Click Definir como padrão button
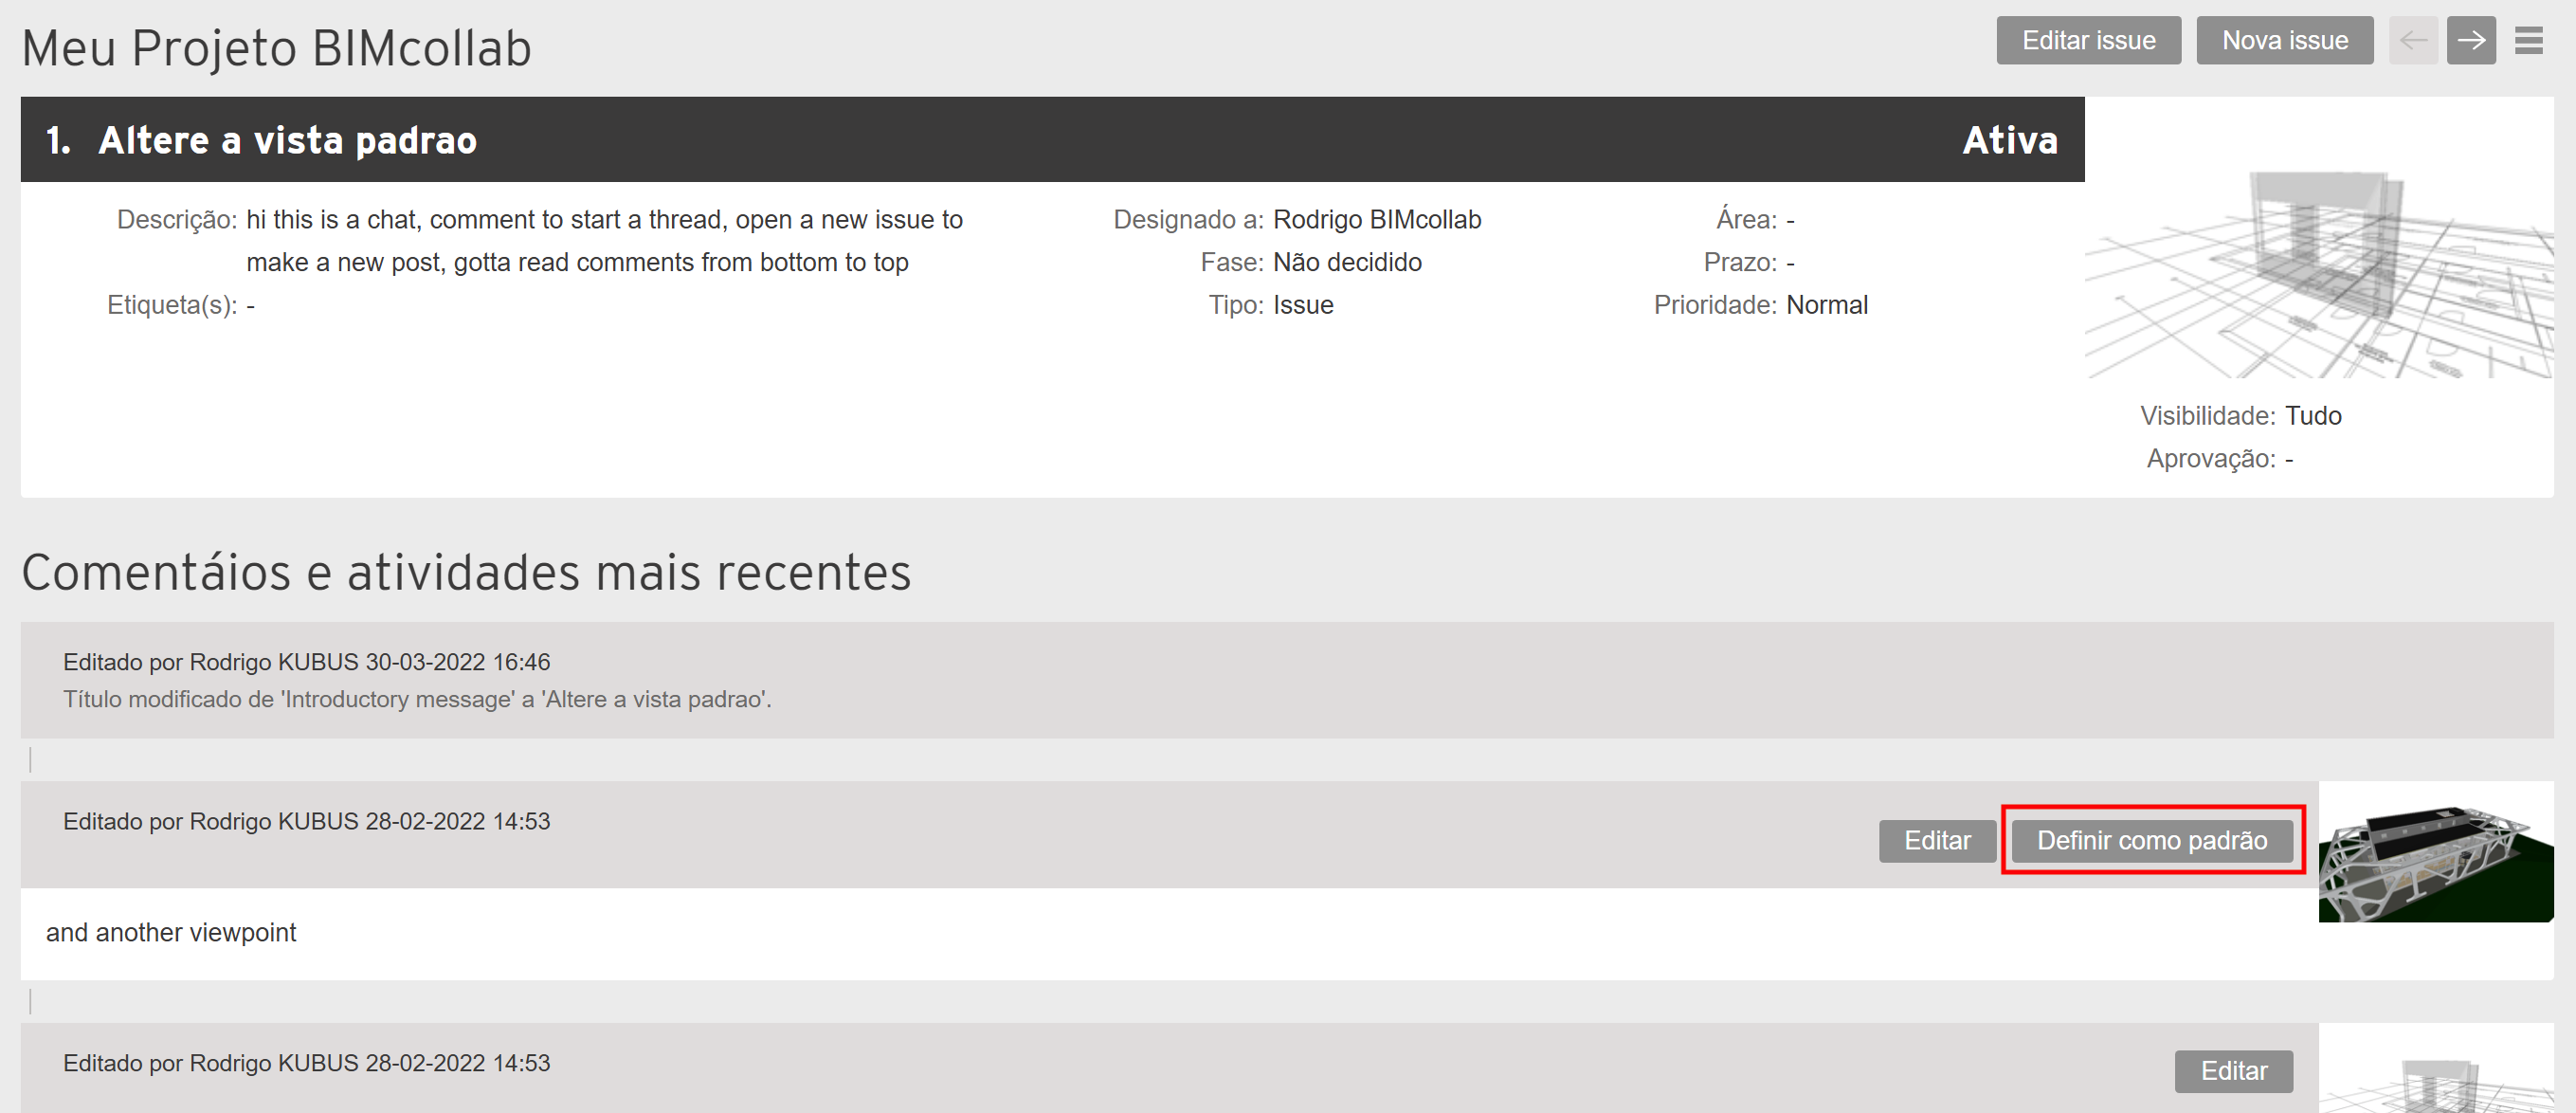Viewport: 2576px width, 1113px height. pyautogui.click(x=2152, y=840)
